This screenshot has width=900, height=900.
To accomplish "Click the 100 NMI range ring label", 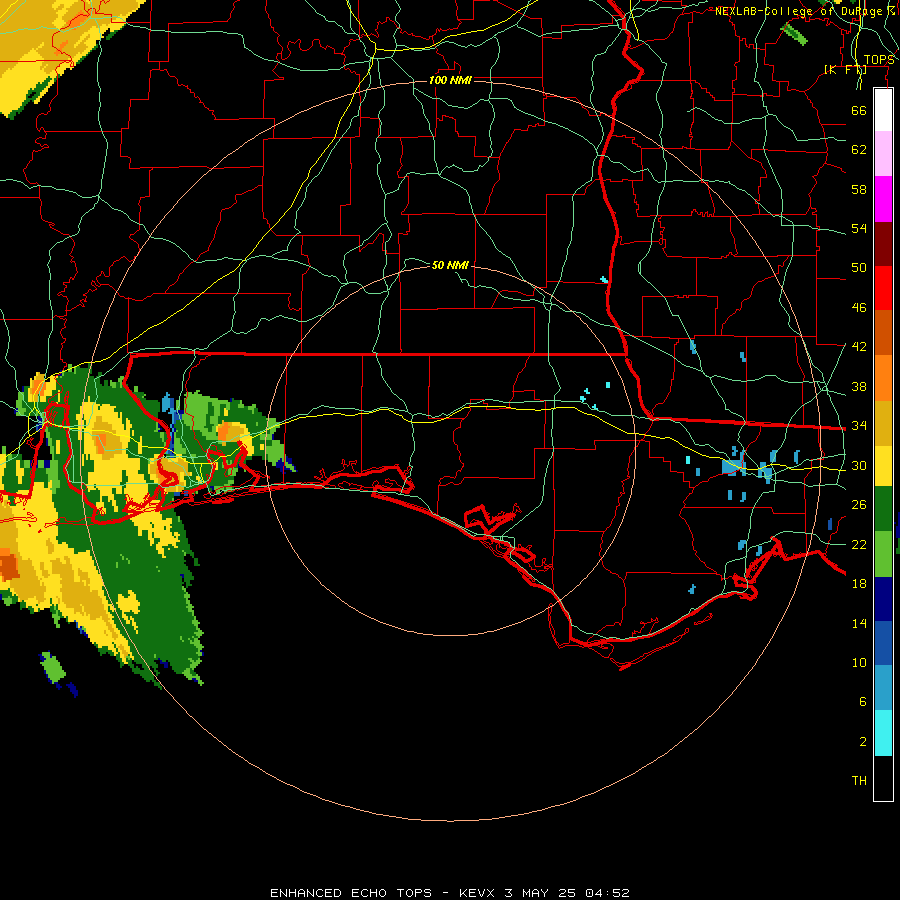I will pos(450,80).
